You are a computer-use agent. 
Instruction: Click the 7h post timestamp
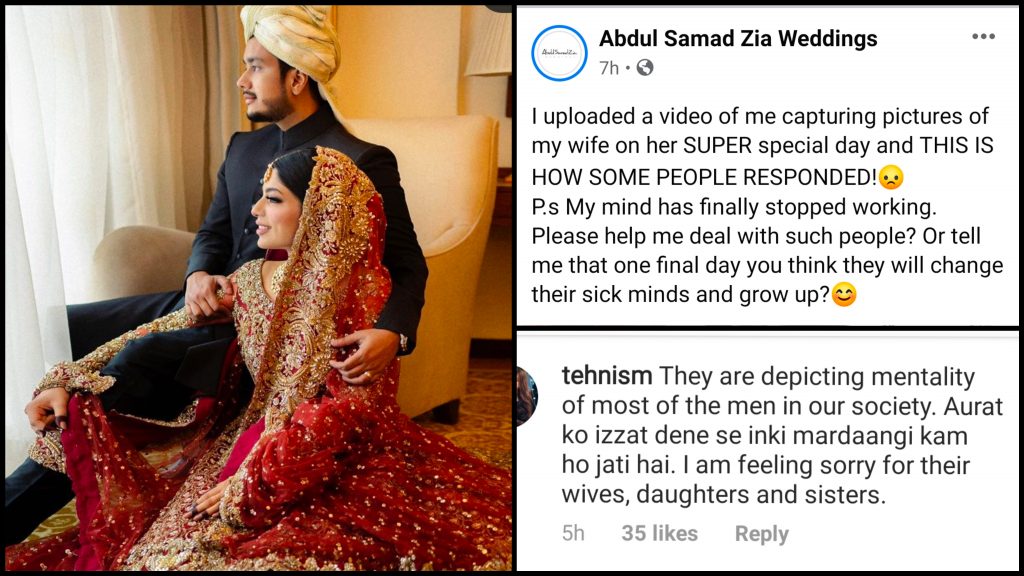pos(609,68)
